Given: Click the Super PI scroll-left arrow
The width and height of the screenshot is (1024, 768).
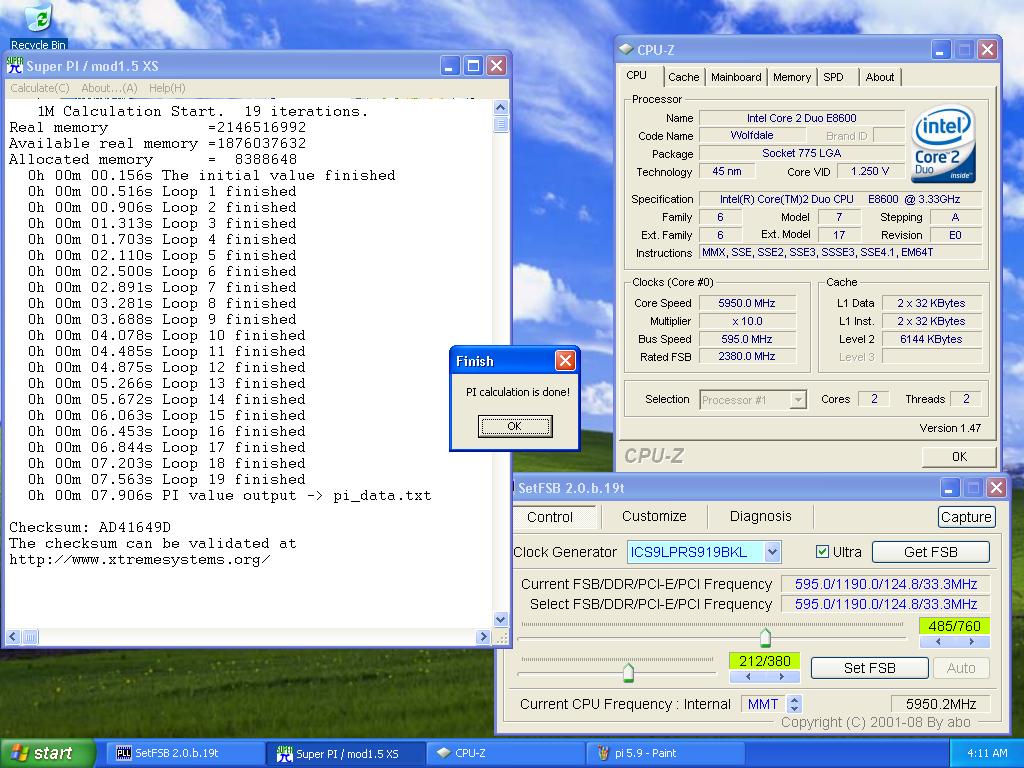Looking at the screenshot, I should (13, 636).
